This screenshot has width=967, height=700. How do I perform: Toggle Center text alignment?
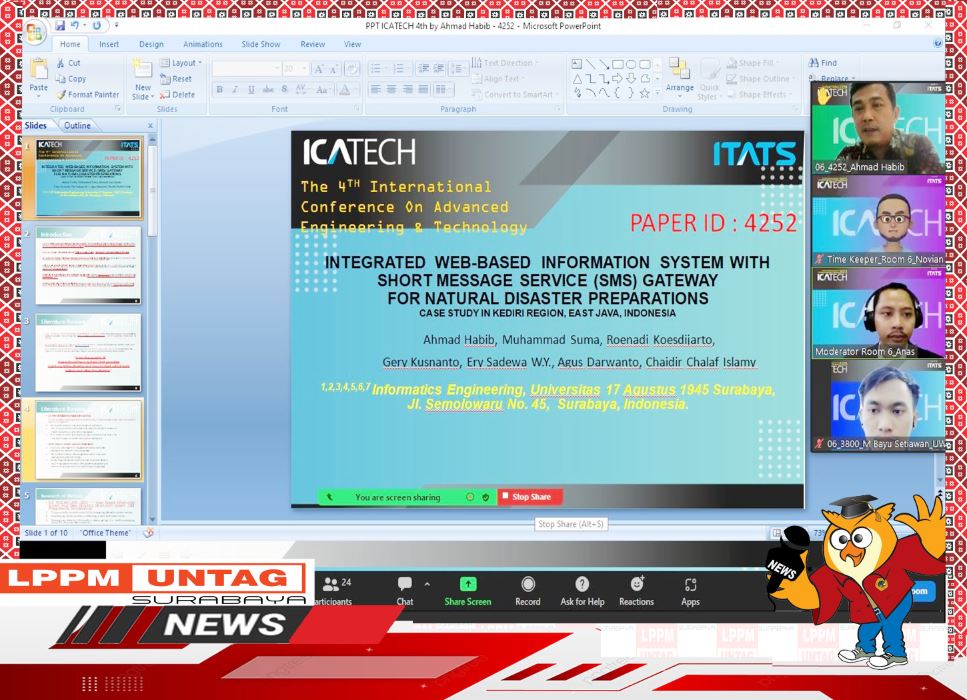392,90
